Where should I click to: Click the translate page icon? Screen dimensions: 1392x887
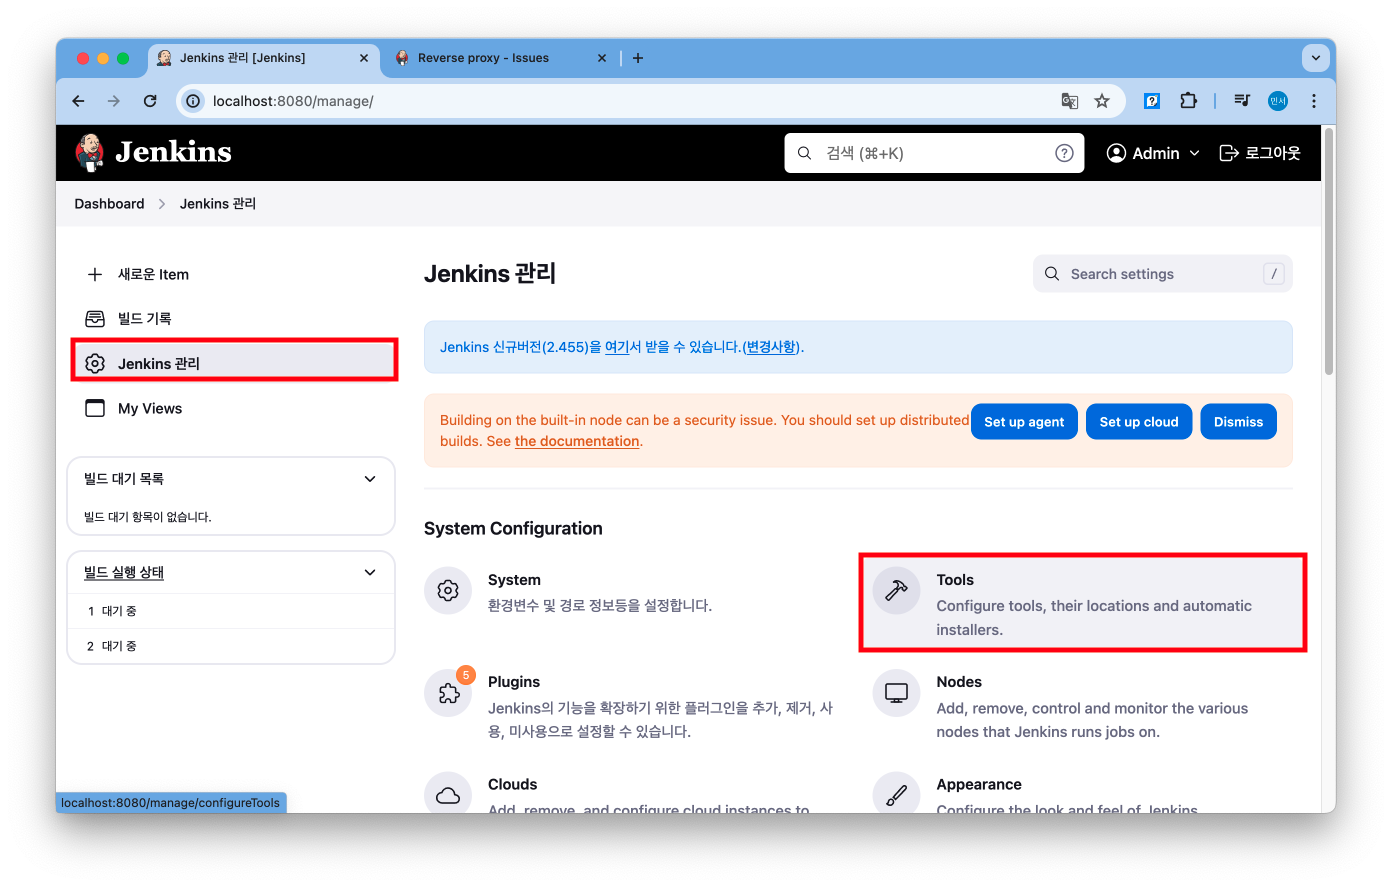click(x=1069, y=101)
